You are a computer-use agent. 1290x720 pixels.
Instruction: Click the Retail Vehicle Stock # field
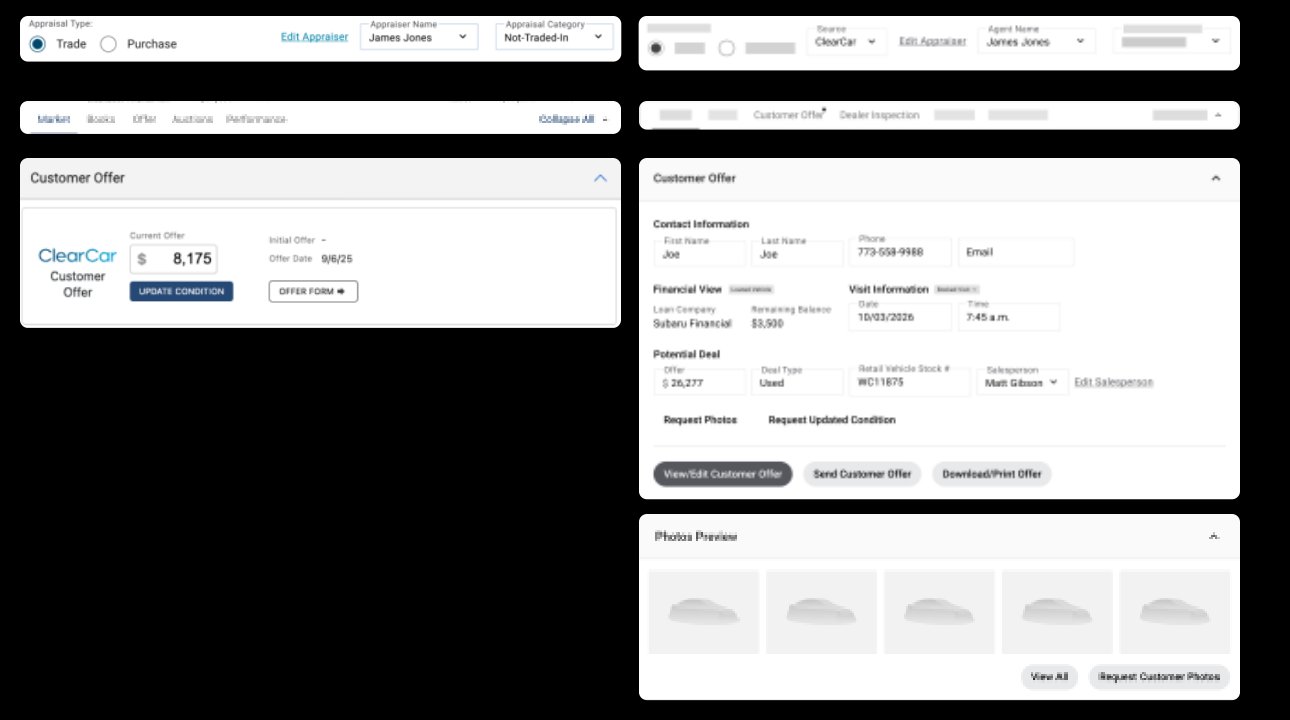910,382
